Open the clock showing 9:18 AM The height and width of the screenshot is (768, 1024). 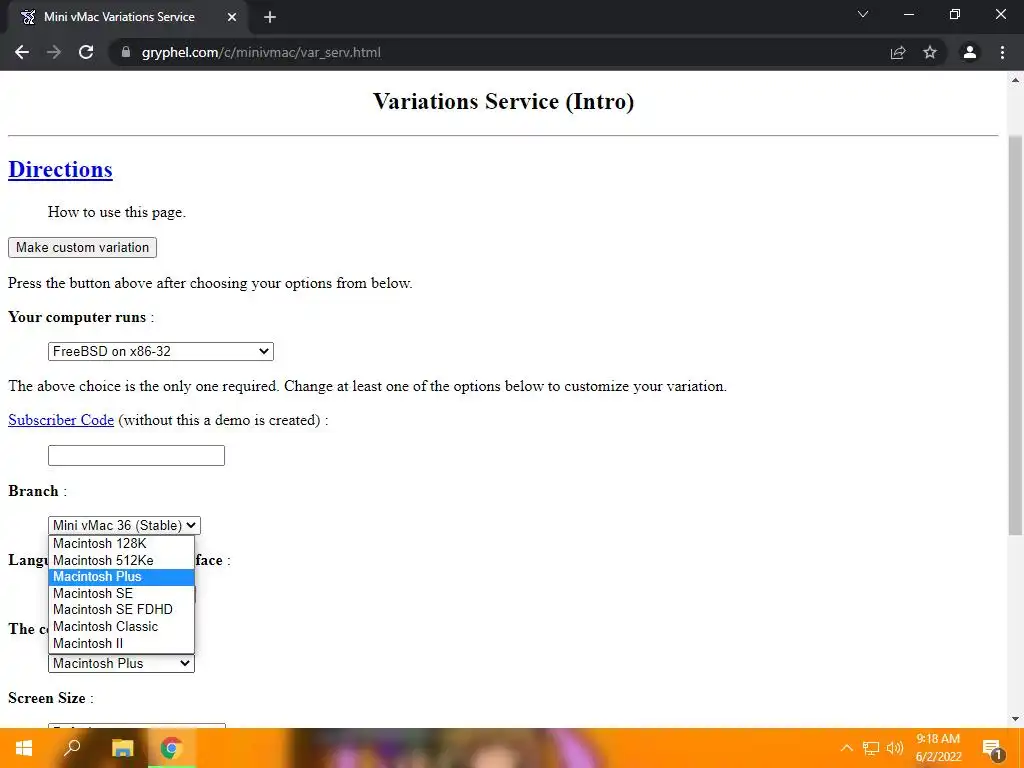pos(938,748)
